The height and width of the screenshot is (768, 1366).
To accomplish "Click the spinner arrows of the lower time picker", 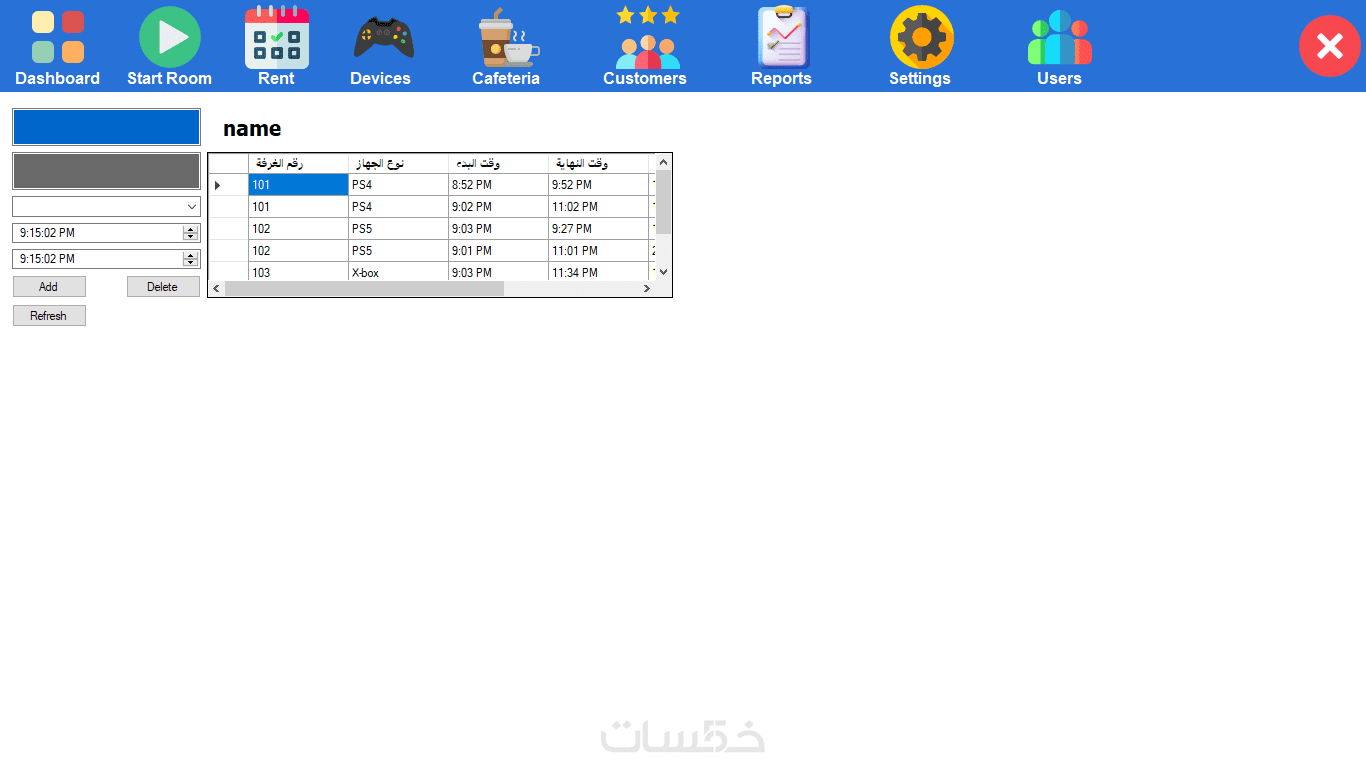I will pos(190,259).
